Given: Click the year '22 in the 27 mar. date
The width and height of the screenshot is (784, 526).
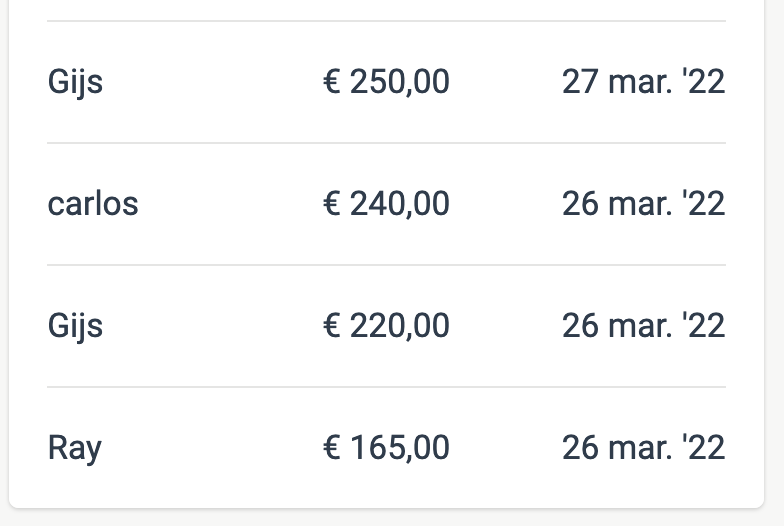Looking at the screenshot, I should (x=701, y=82).
